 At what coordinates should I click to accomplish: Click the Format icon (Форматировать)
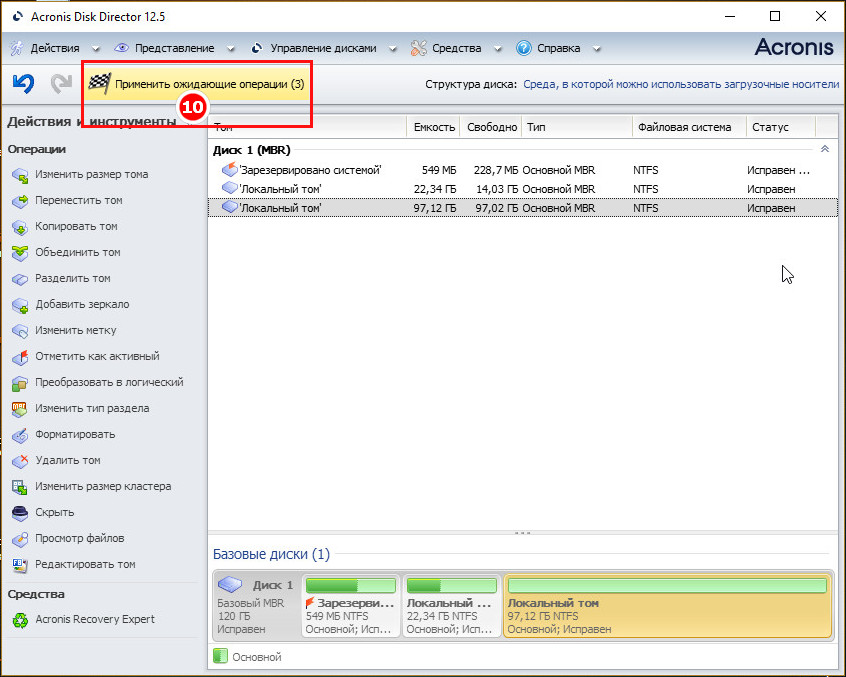[x=20, y=435]
